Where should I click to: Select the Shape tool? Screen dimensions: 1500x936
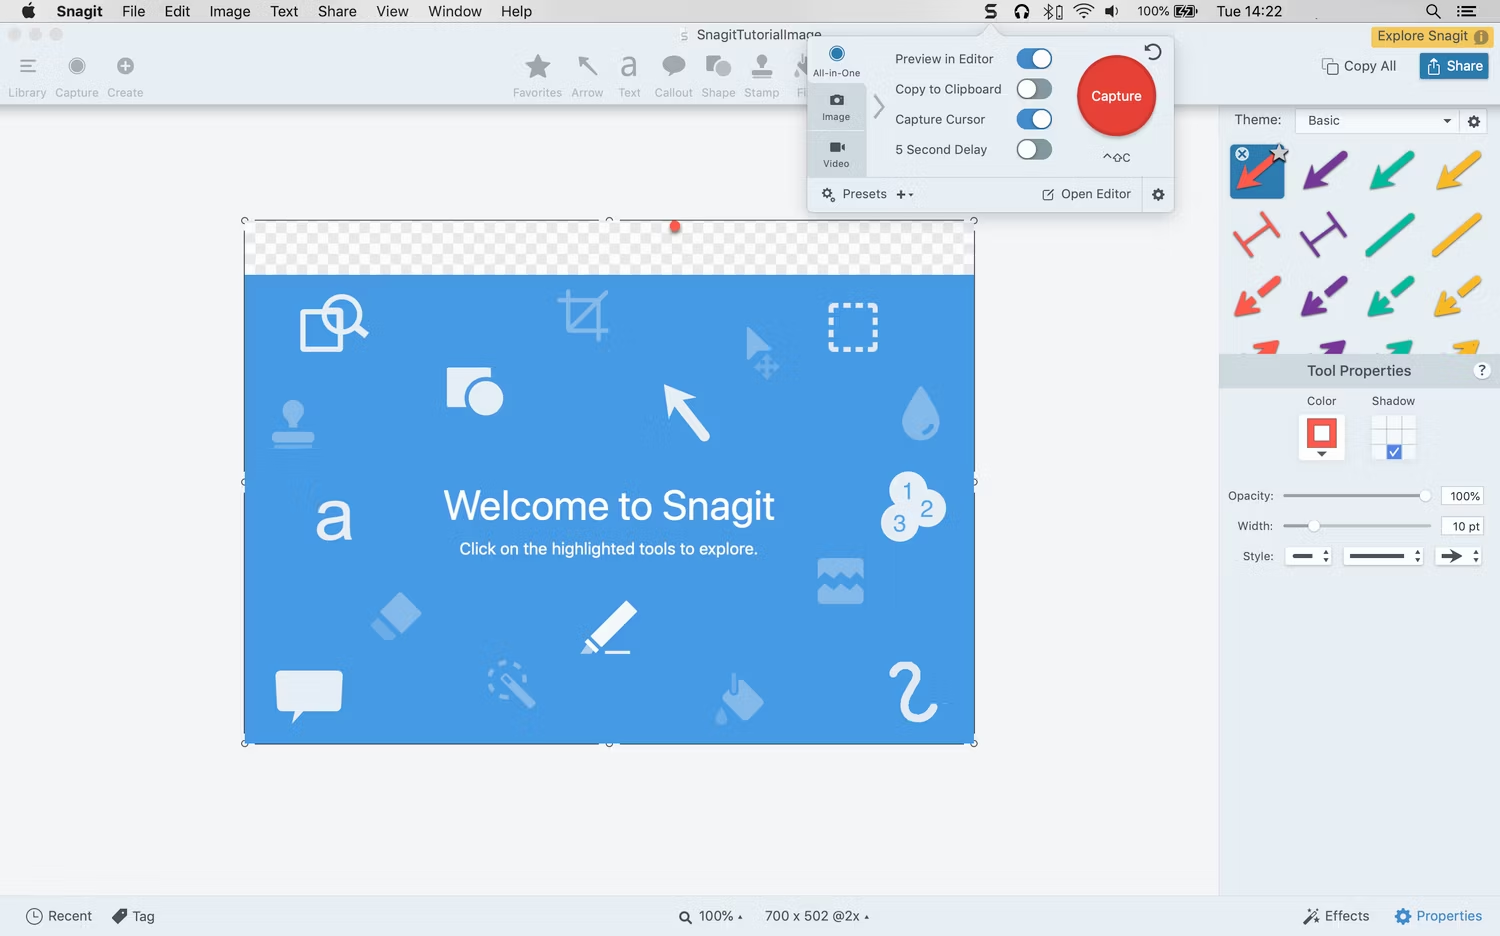718,66
